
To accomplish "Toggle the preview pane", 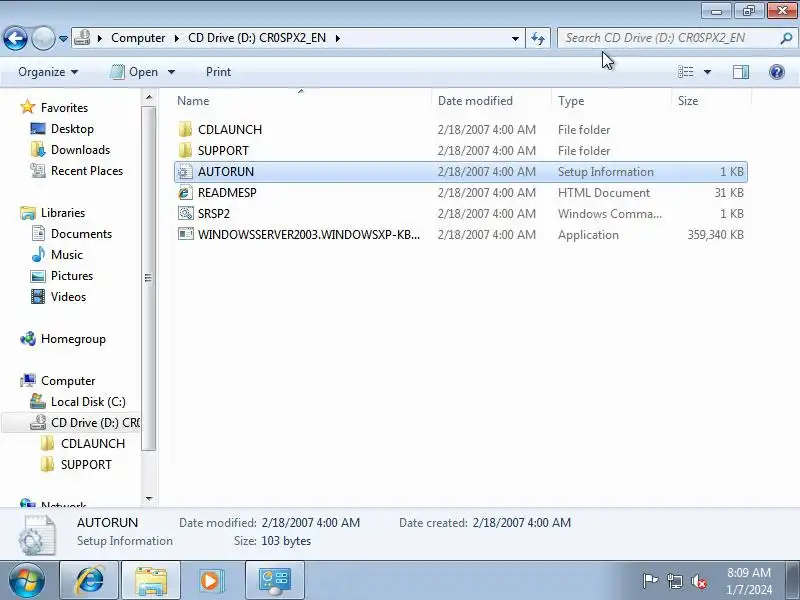I will pyautogui.click(x=741, y=72).
